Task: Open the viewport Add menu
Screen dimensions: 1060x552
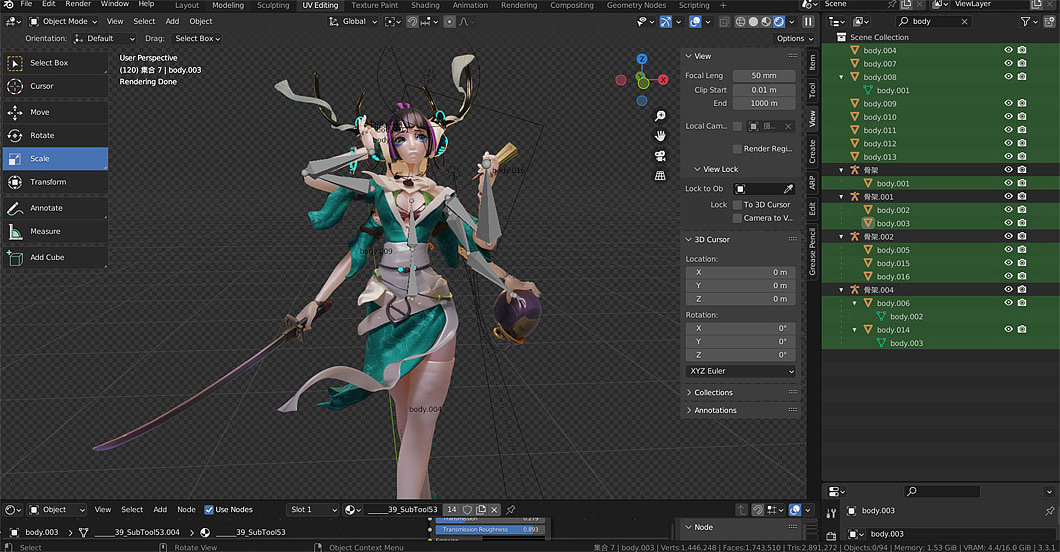Action: click(172, 22)
